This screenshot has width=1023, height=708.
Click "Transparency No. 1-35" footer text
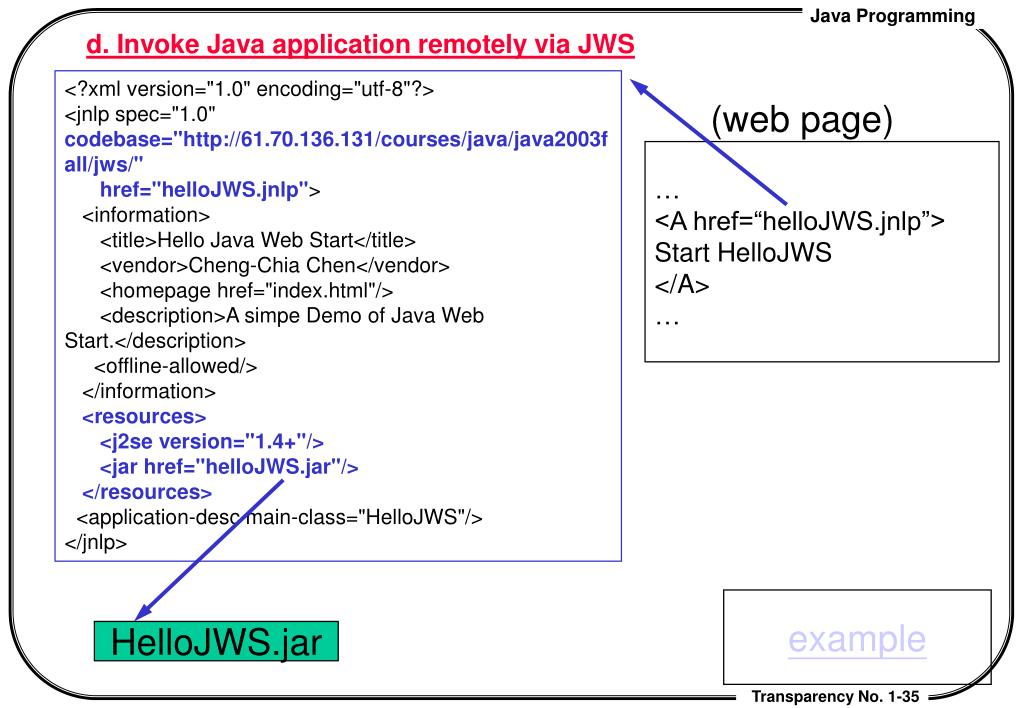pyautogui.click(x=835, y=697)
